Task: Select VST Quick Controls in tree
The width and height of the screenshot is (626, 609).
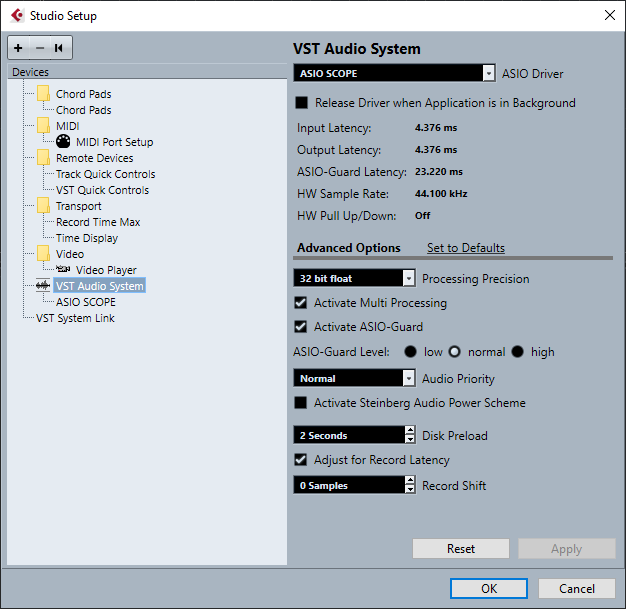Action: pyautogui.click(x=102, y=190)
